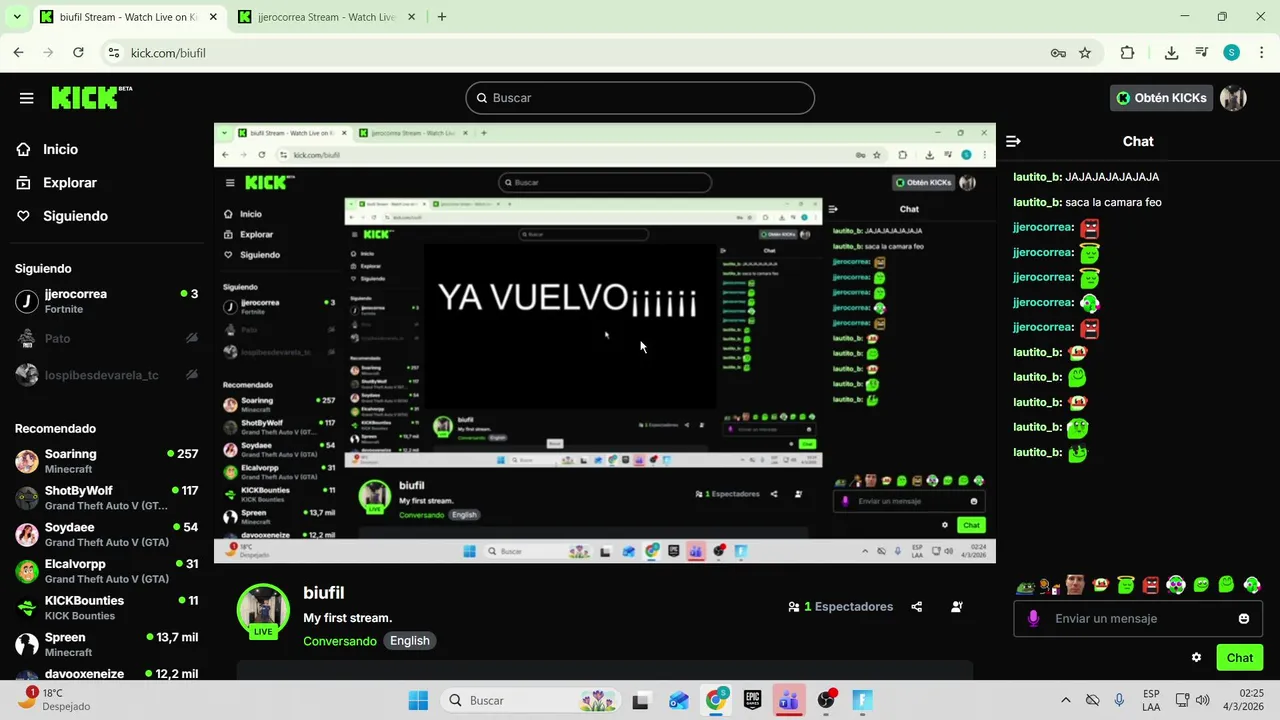Open the emoji picker smiley icon
This screenshot has width=1280, height=720.
pyautogui.click(x=1244, y=619)
